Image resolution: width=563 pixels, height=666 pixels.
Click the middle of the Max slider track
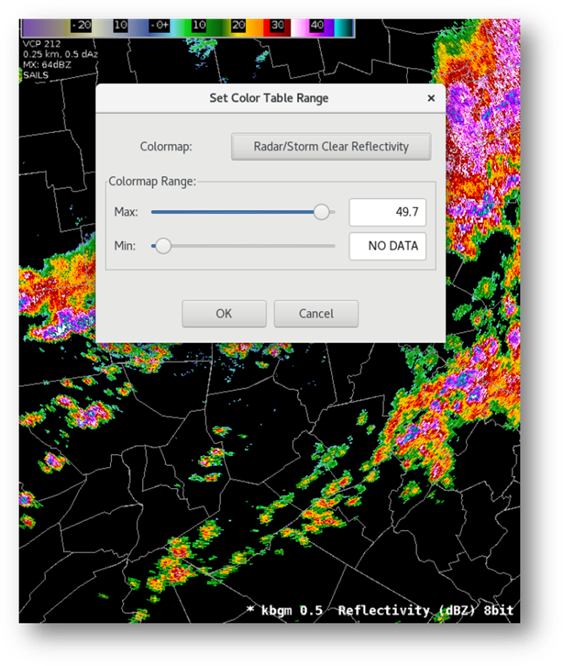pos(243,212)
